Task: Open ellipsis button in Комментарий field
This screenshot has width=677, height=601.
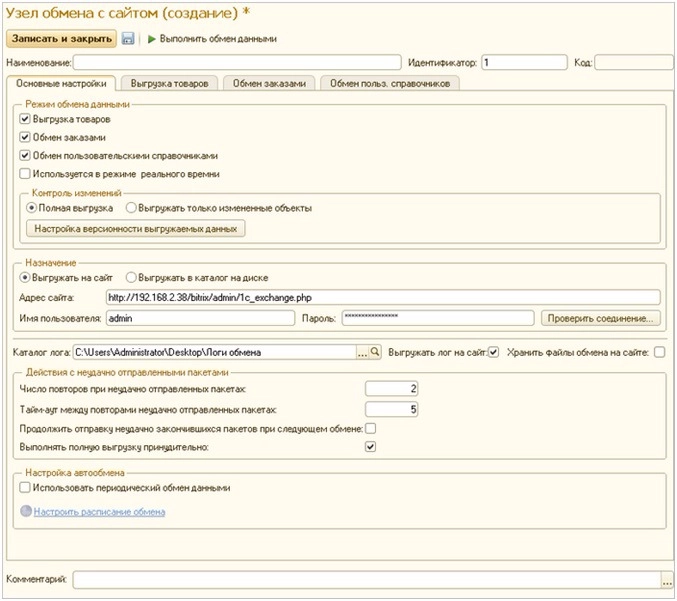Action: point(666,580)
